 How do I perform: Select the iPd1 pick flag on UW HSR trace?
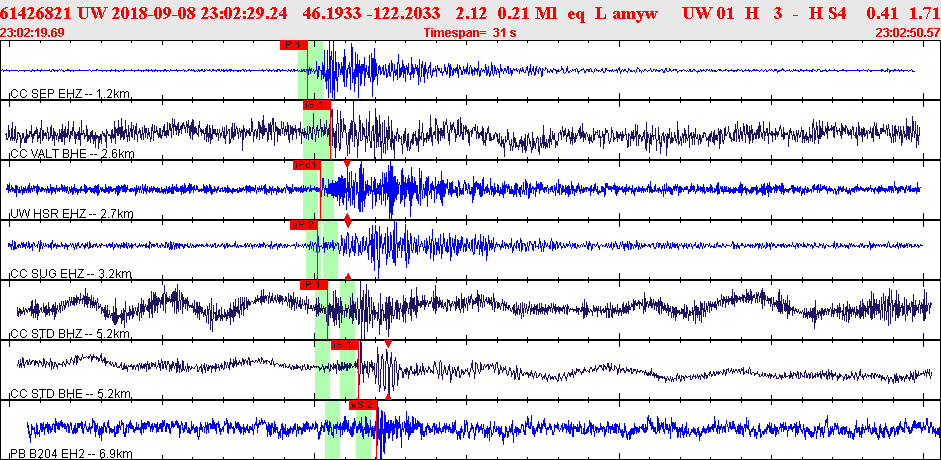click(x=307, y=165)
